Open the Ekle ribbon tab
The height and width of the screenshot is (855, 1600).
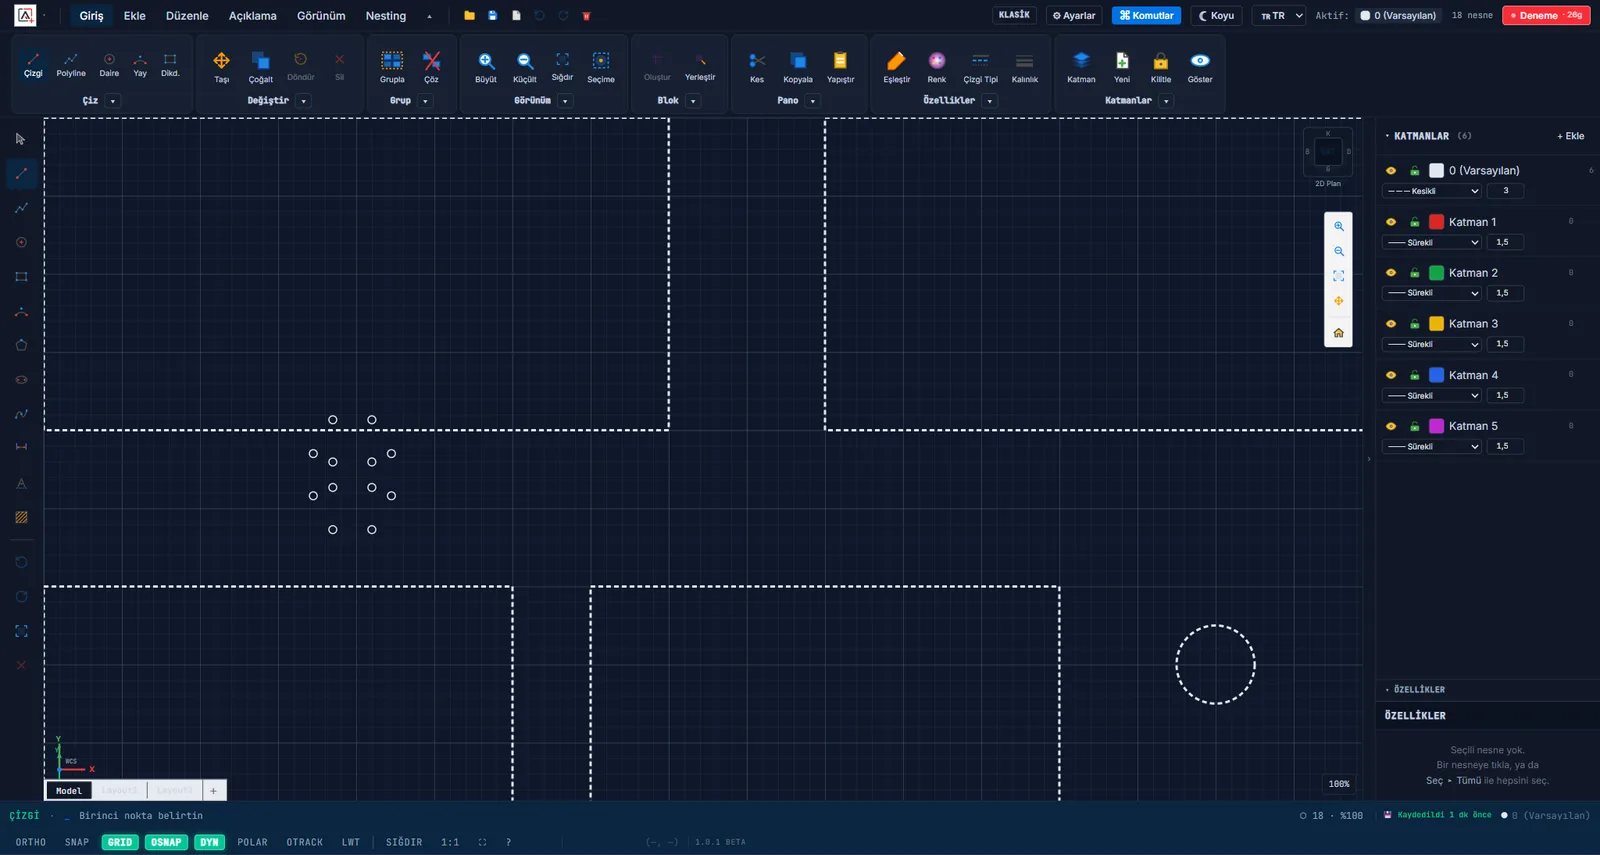point(135,16)
